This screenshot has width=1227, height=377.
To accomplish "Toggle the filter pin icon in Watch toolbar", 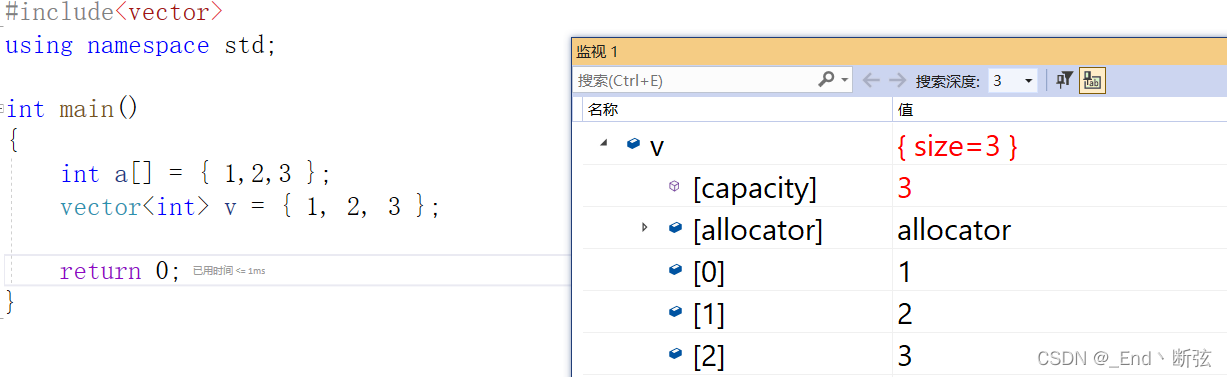I will (1065, 81).
